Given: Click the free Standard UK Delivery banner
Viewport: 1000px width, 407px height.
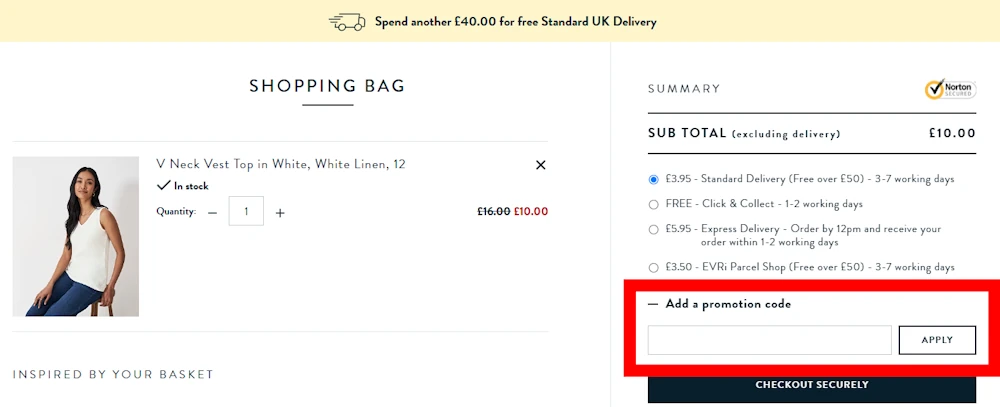Looking at the screenshot, I should click(x=515, y=22).
